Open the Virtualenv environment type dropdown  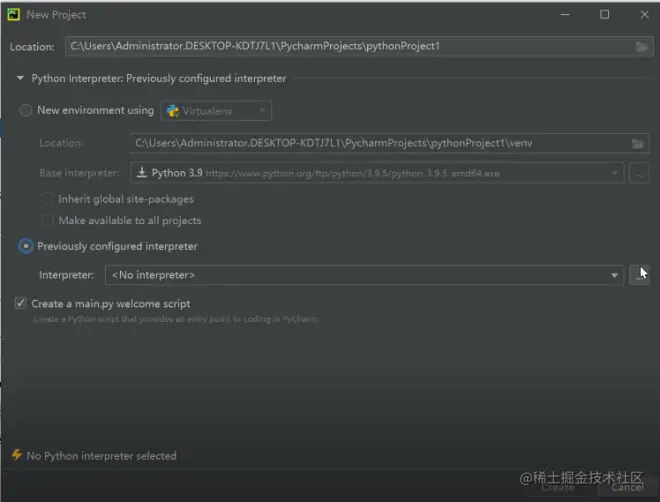[216, 111]
